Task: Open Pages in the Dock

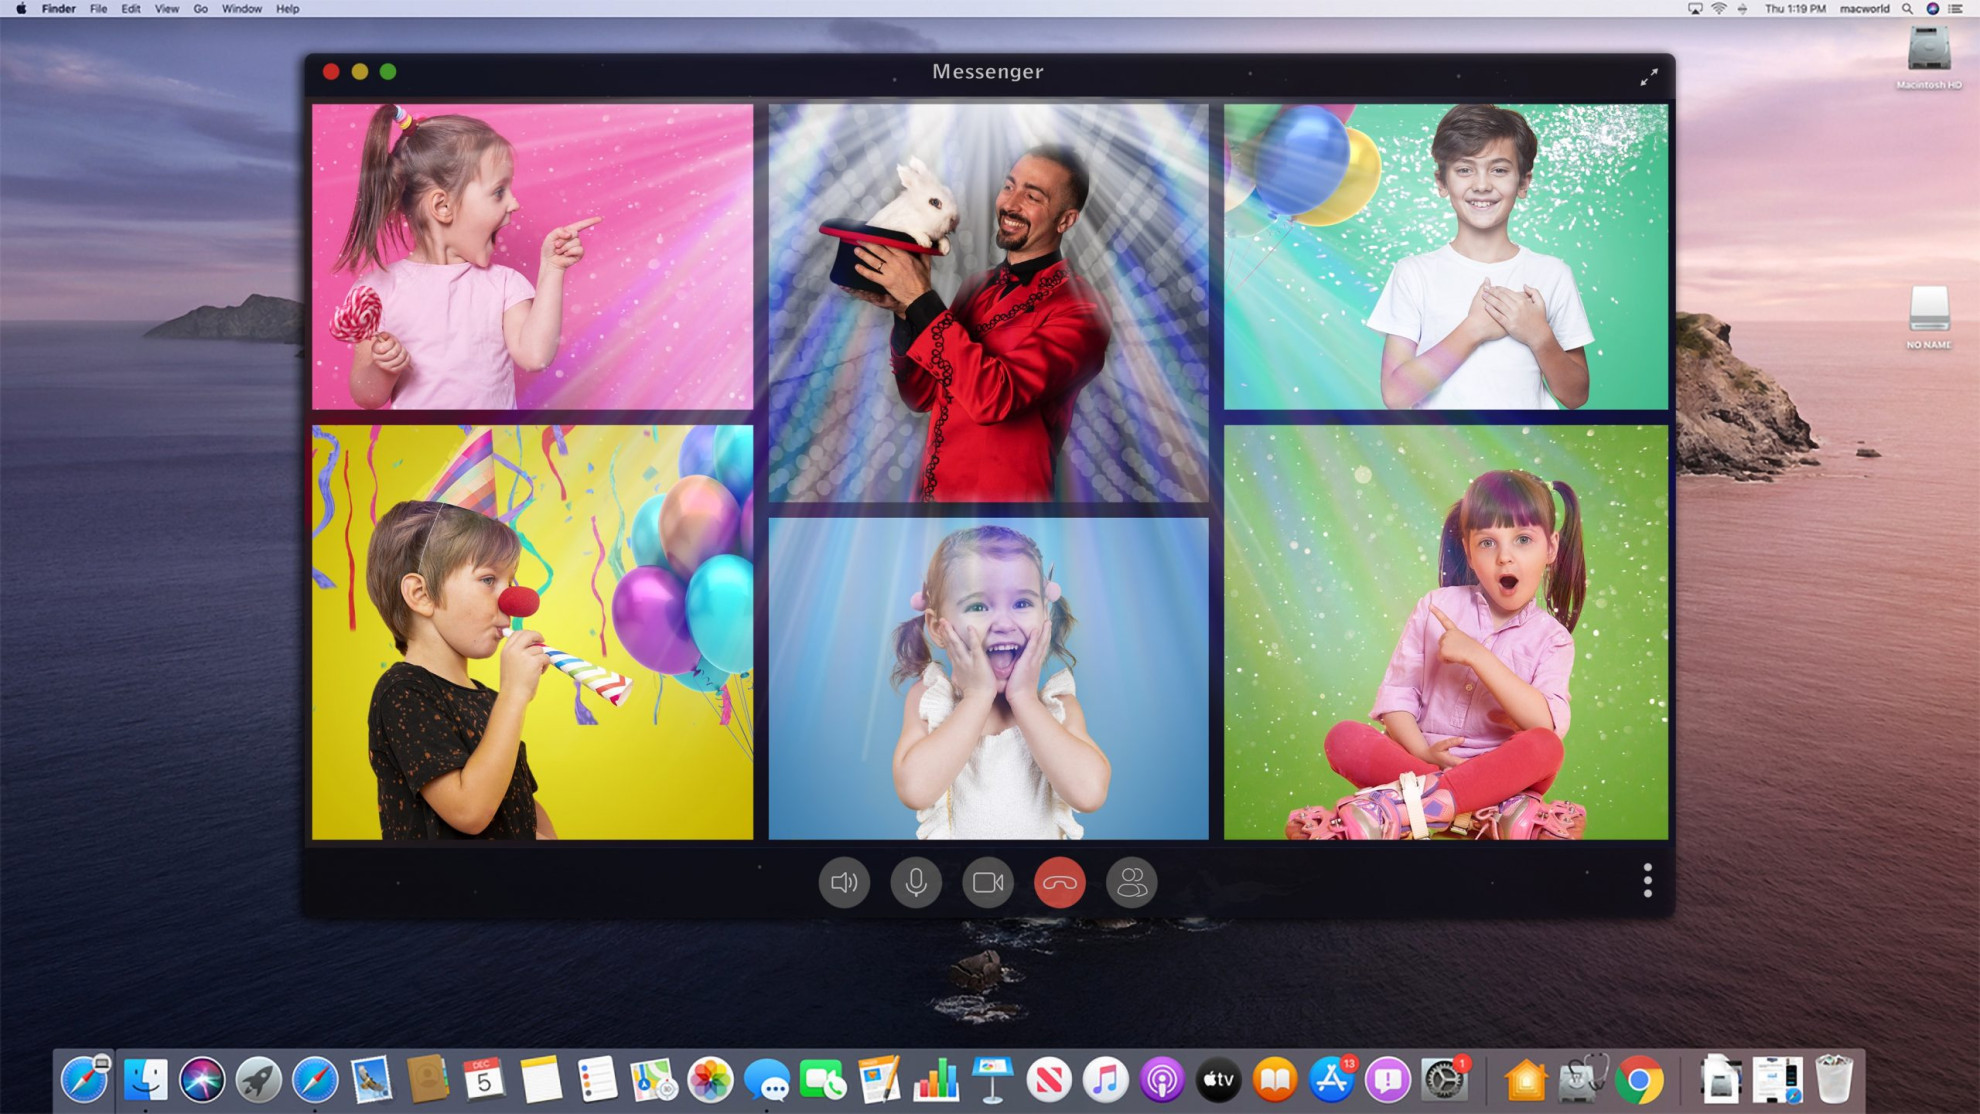Action: pyautogui.click(x=880, y=1080)
